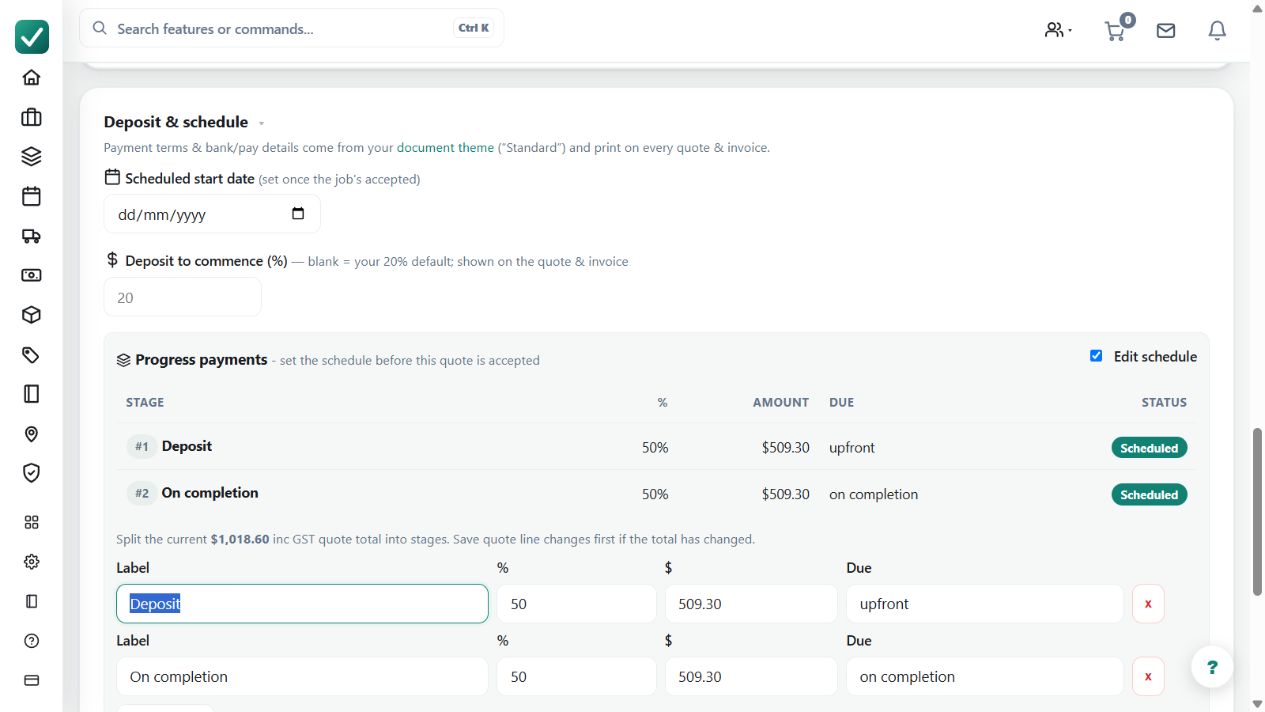Click the Scheduled badge on On completion row
This screenshot has height=712, width=1265.
pos(1149,494)
